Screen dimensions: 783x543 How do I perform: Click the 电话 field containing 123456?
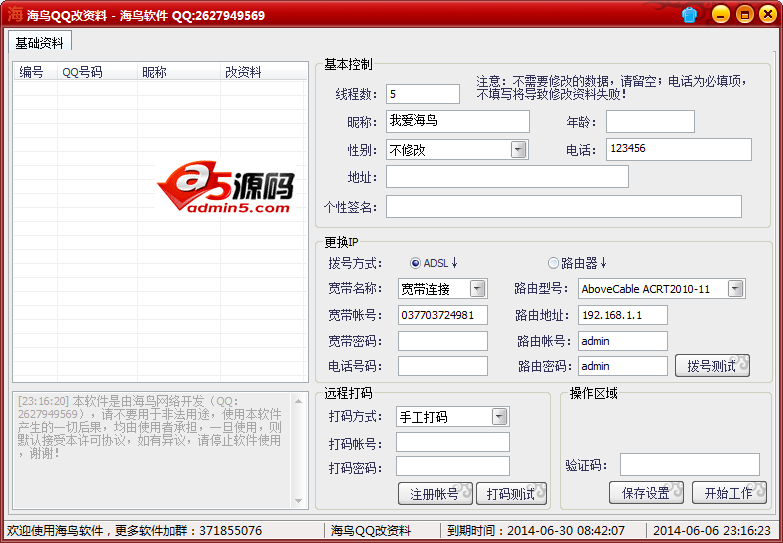point(679,149)
